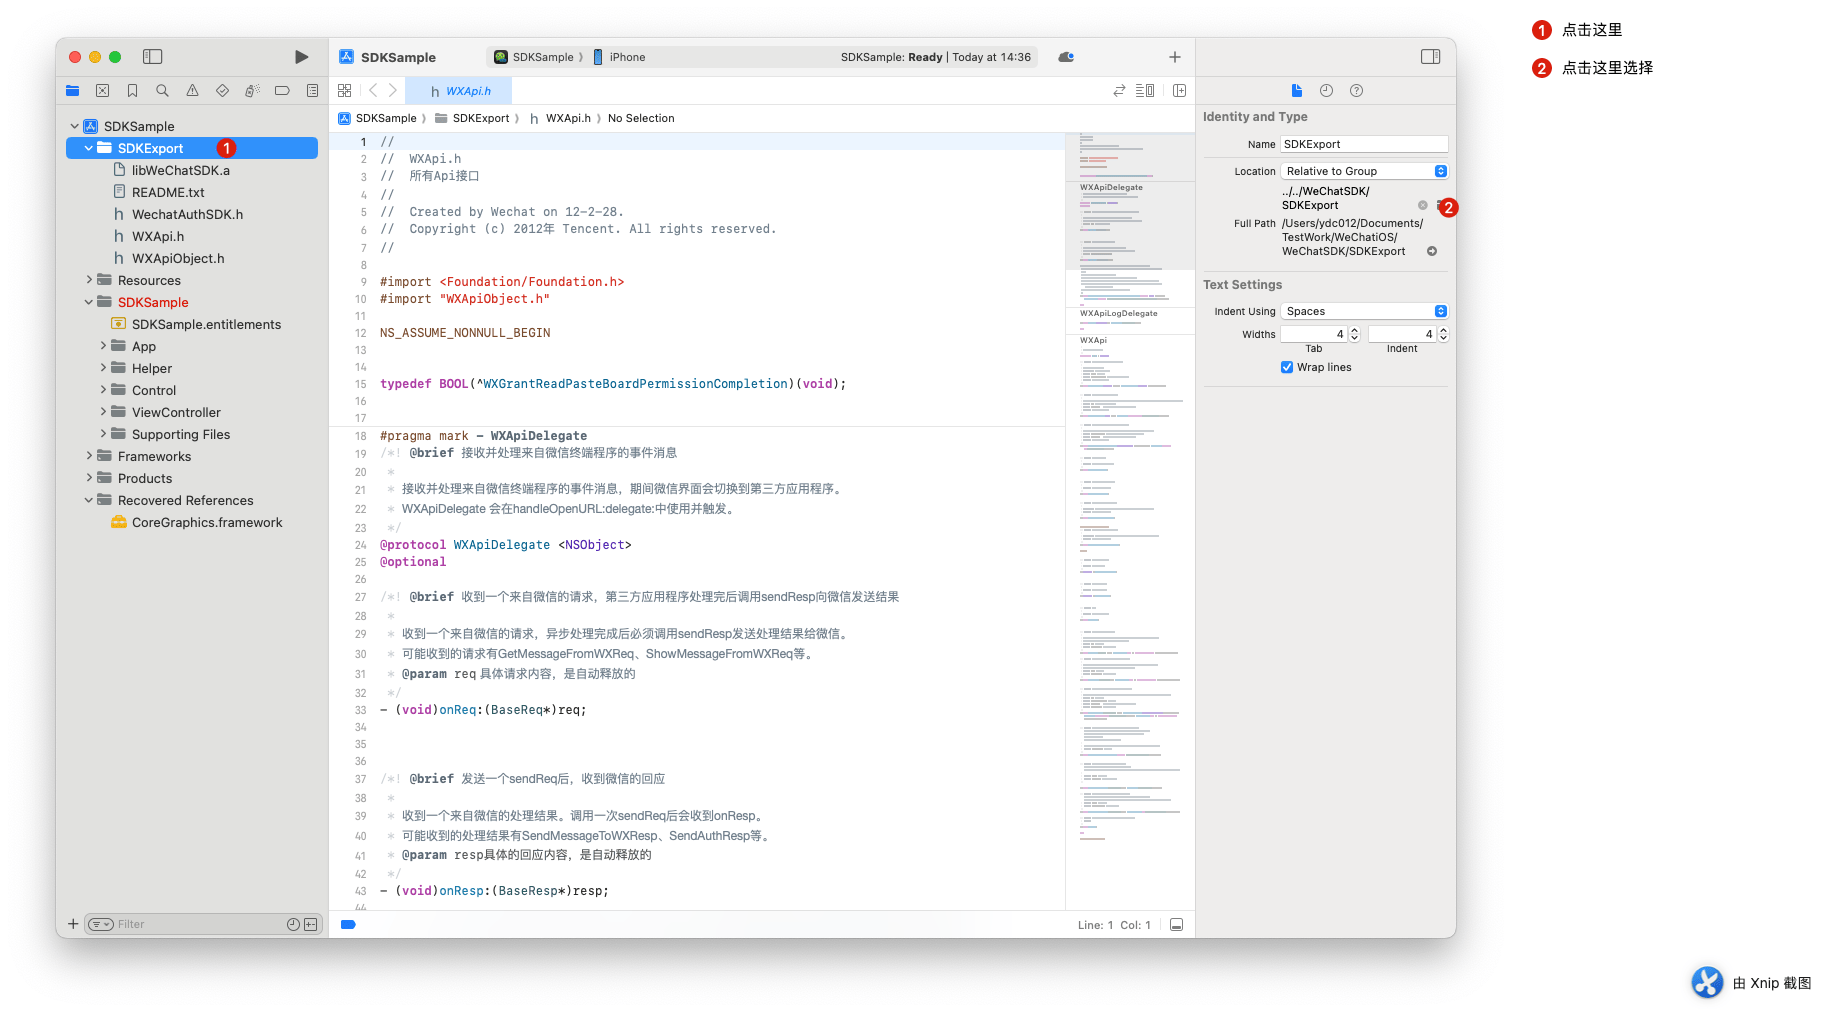Run the SDKSample scheme
The image size is (1832, 1012).
click(x=301, y=57)
